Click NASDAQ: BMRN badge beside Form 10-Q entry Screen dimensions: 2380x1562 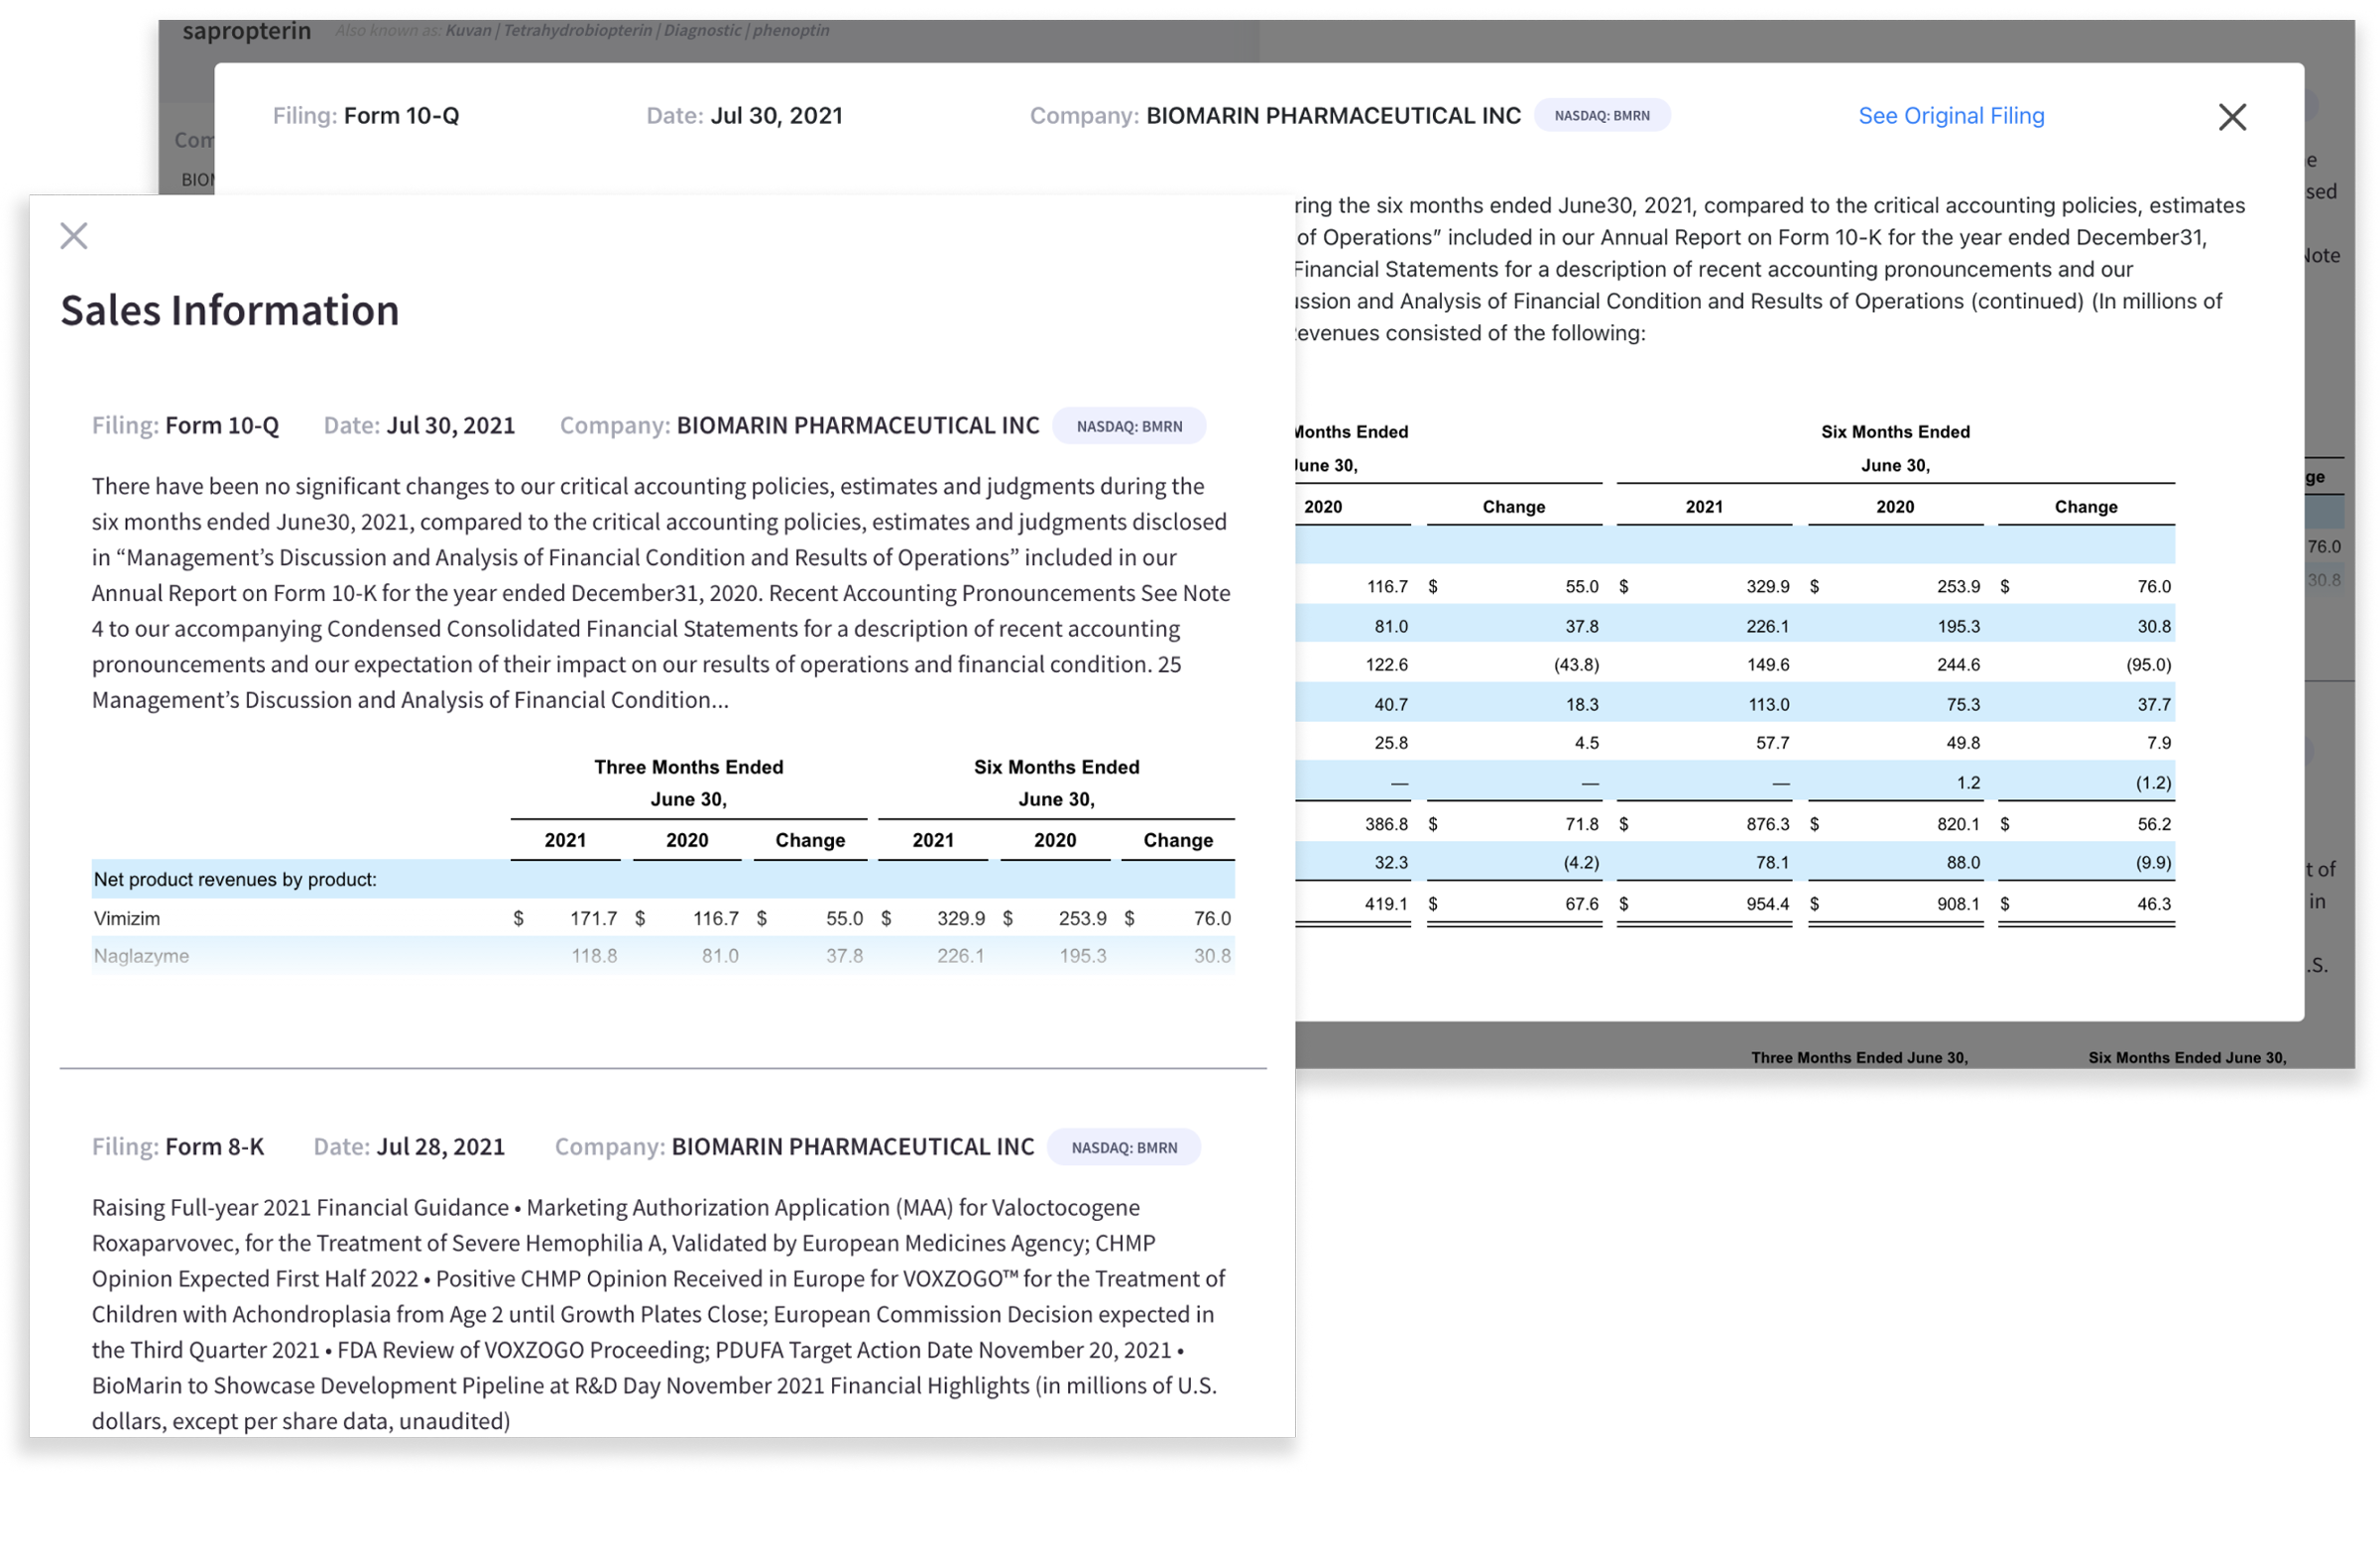pyautogui.click(x=1128, y=426)
